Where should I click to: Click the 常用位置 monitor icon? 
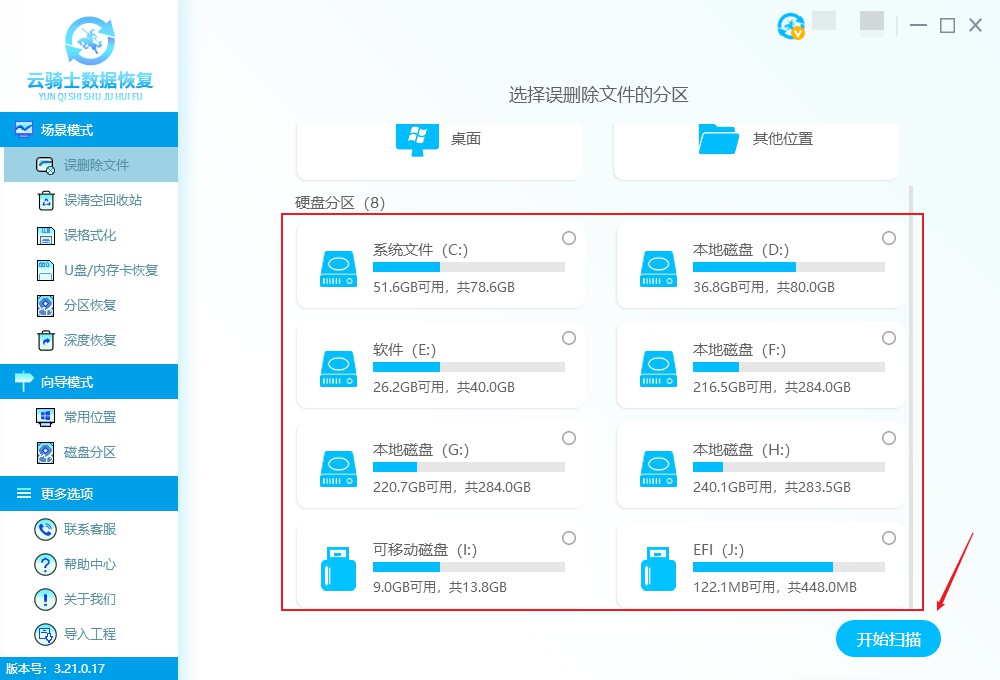[x=45, y=417]
